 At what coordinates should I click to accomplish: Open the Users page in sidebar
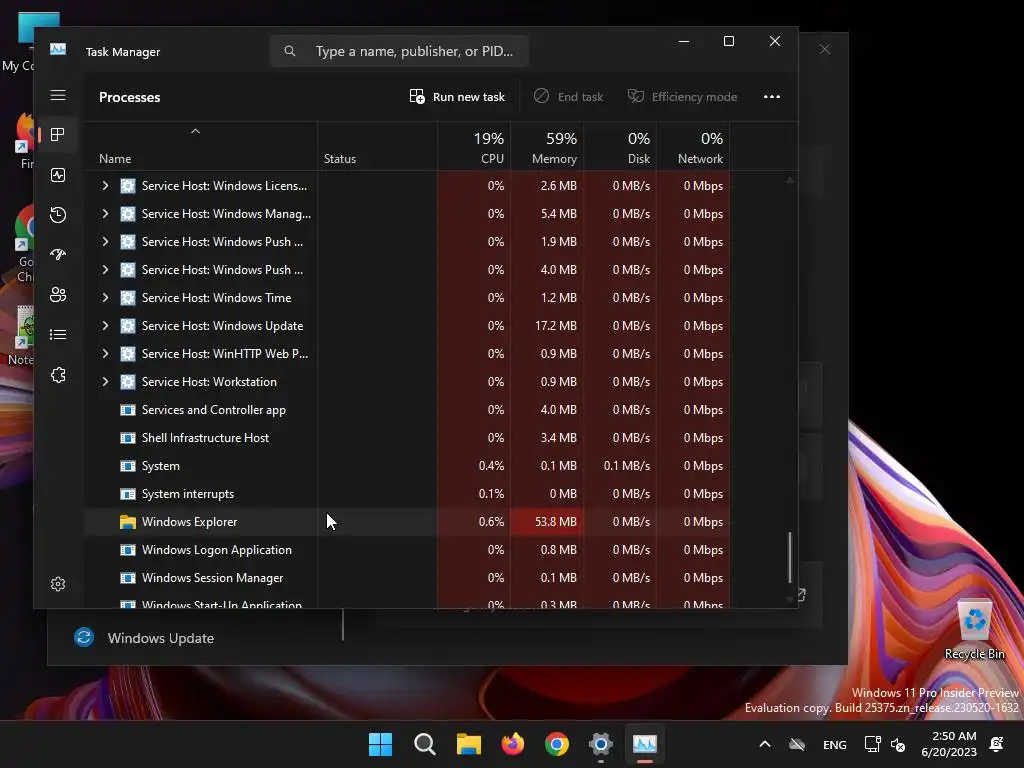tap(58, 295)
